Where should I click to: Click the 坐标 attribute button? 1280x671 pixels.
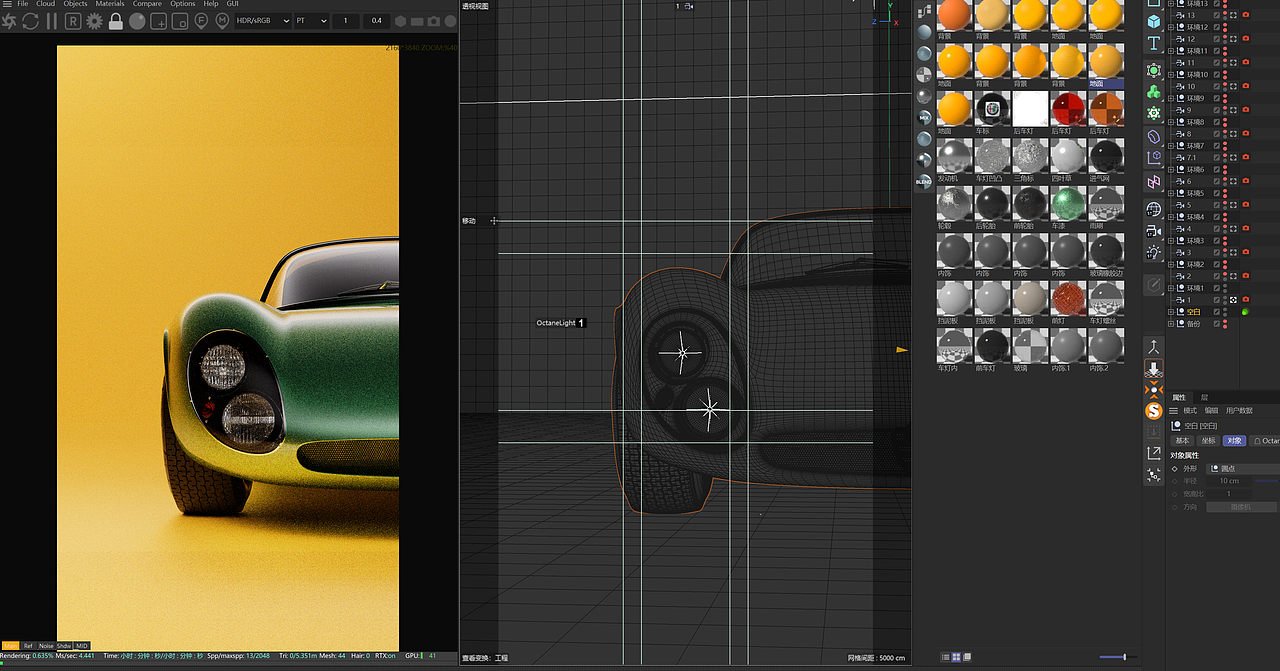(x=1209, y=440)
